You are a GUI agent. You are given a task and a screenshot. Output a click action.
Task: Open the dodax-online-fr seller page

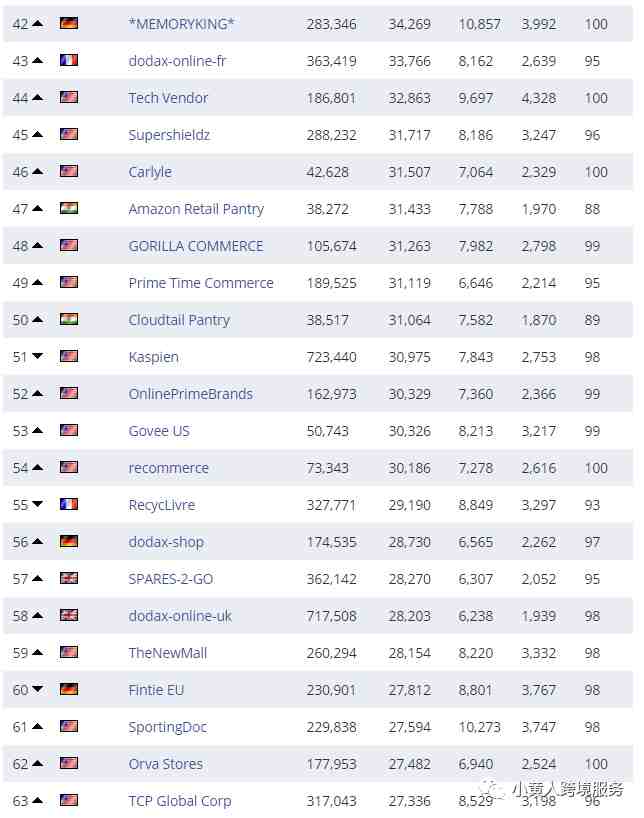(177, 61)
